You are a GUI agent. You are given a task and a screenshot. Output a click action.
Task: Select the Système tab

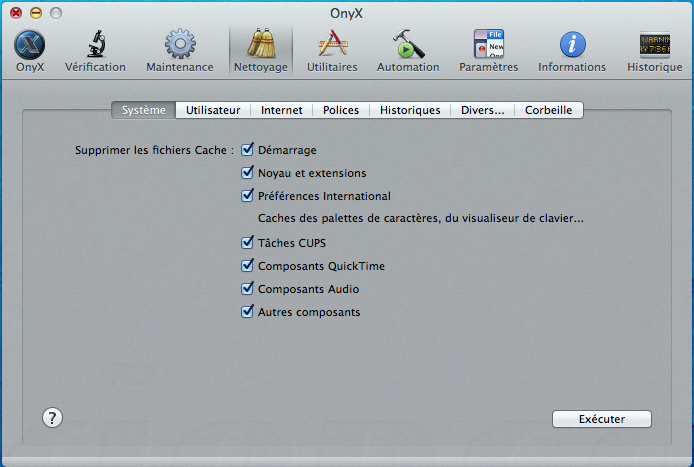[x=143, y=110]
